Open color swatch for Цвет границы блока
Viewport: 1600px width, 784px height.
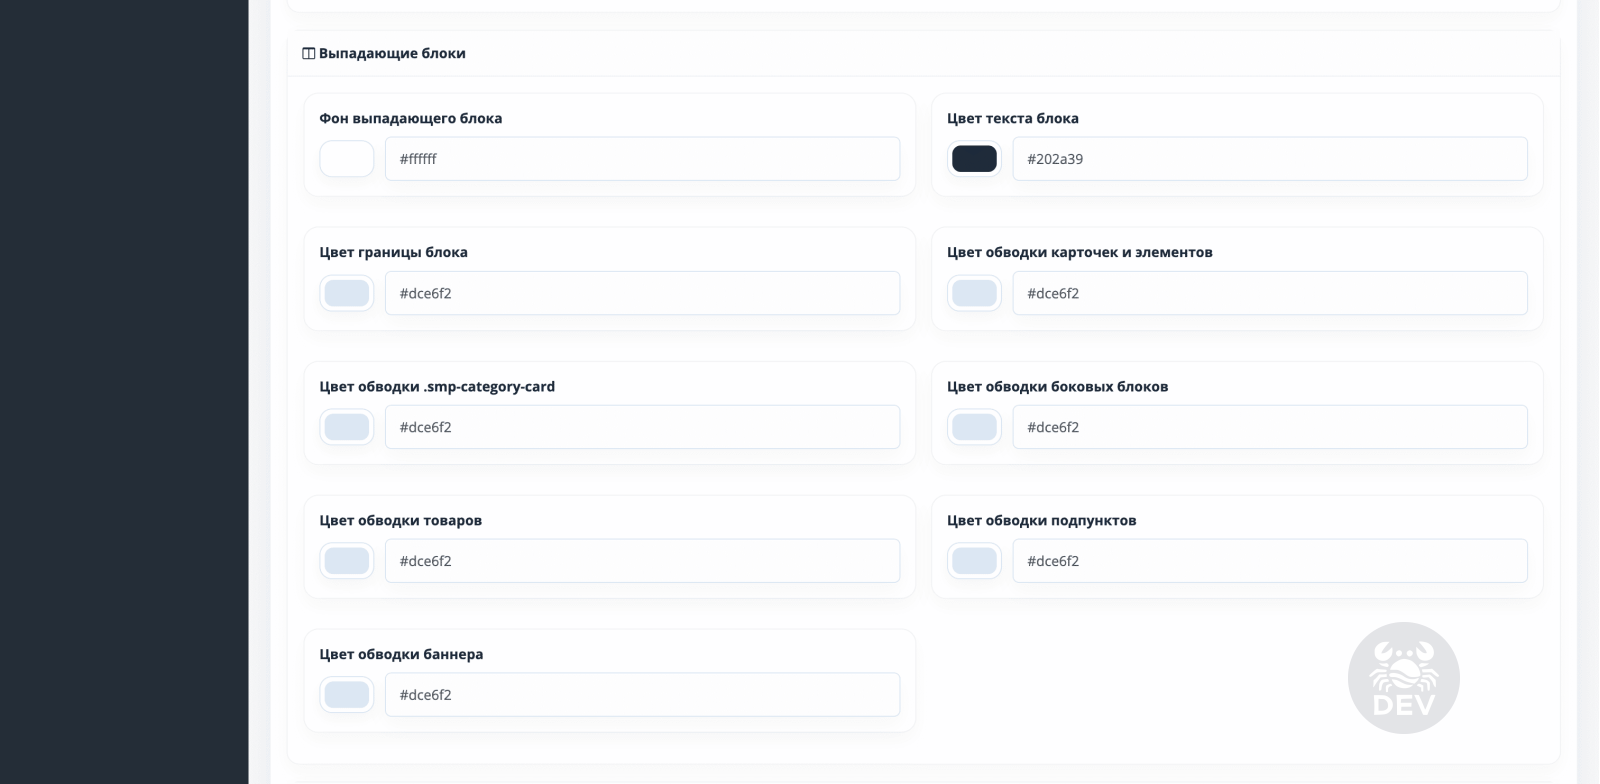[347, 293]
